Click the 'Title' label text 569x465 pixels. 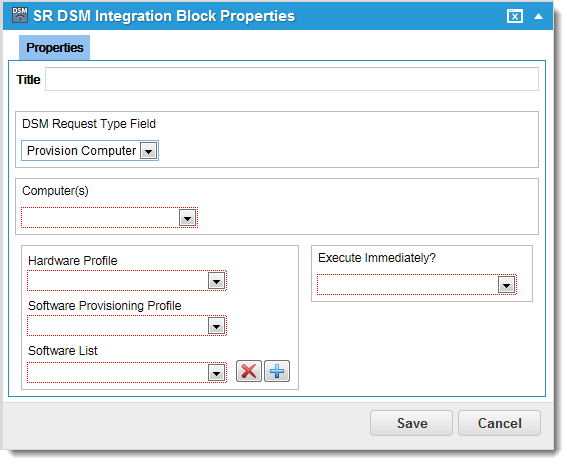[x=28, y=79]
